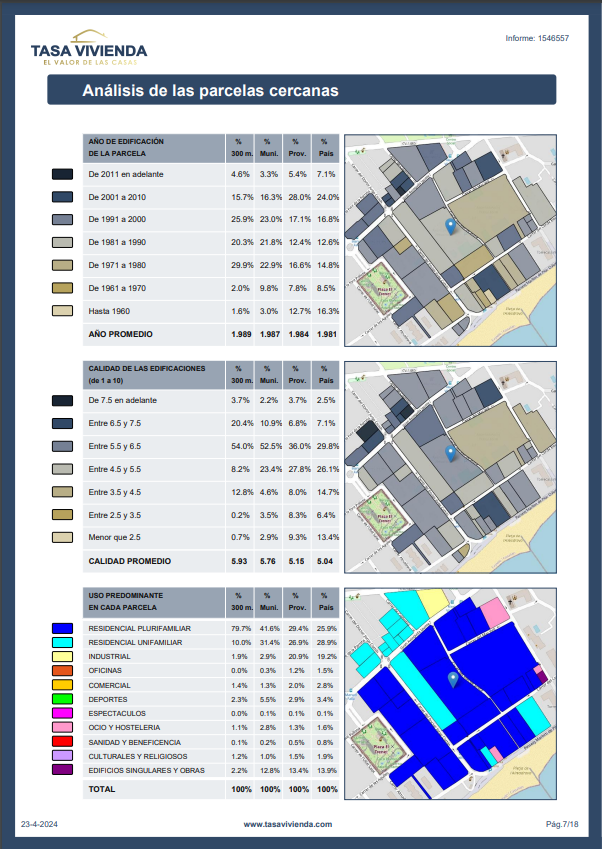Image resolution: width=602 pixels, height=849 pixels.
Task: Click the 'De 1971 a 1980' label
Action: point(117,265)
